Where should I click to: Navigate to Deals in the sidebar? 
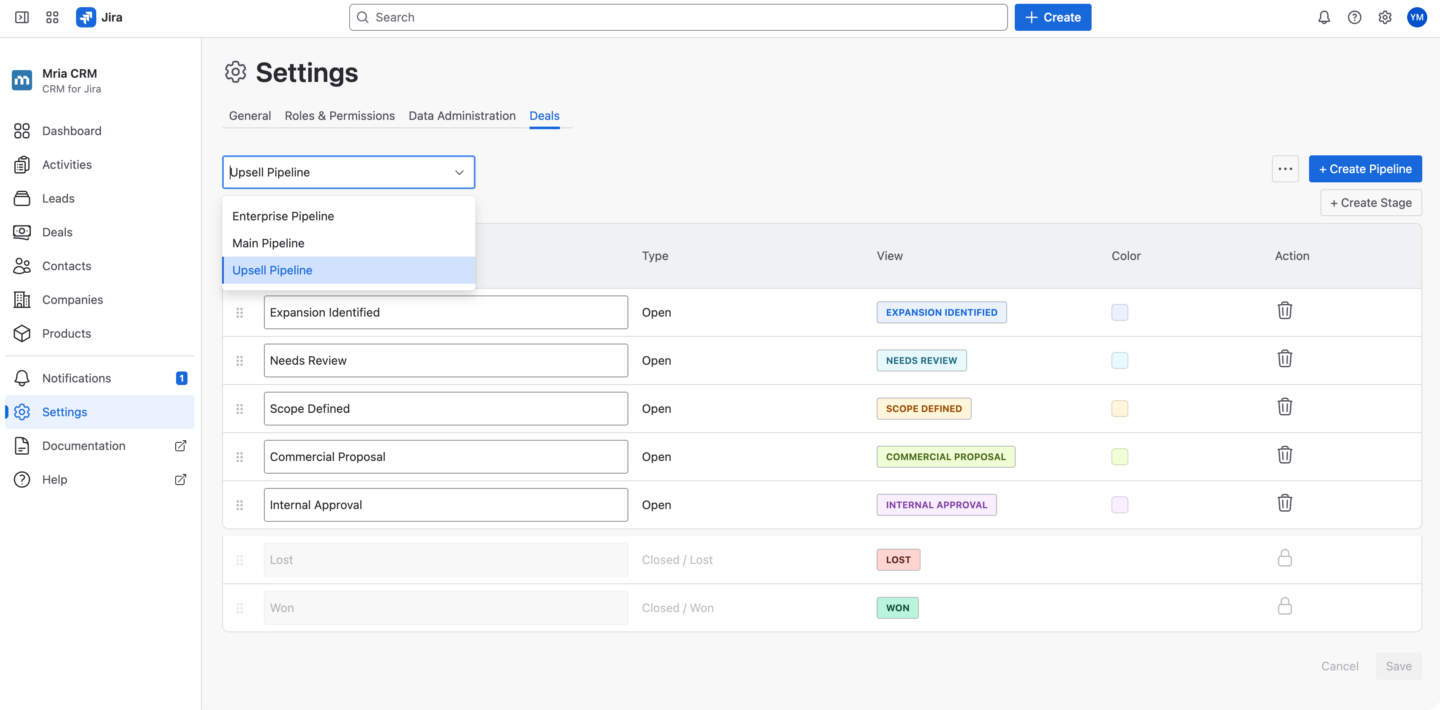(56, 231)
